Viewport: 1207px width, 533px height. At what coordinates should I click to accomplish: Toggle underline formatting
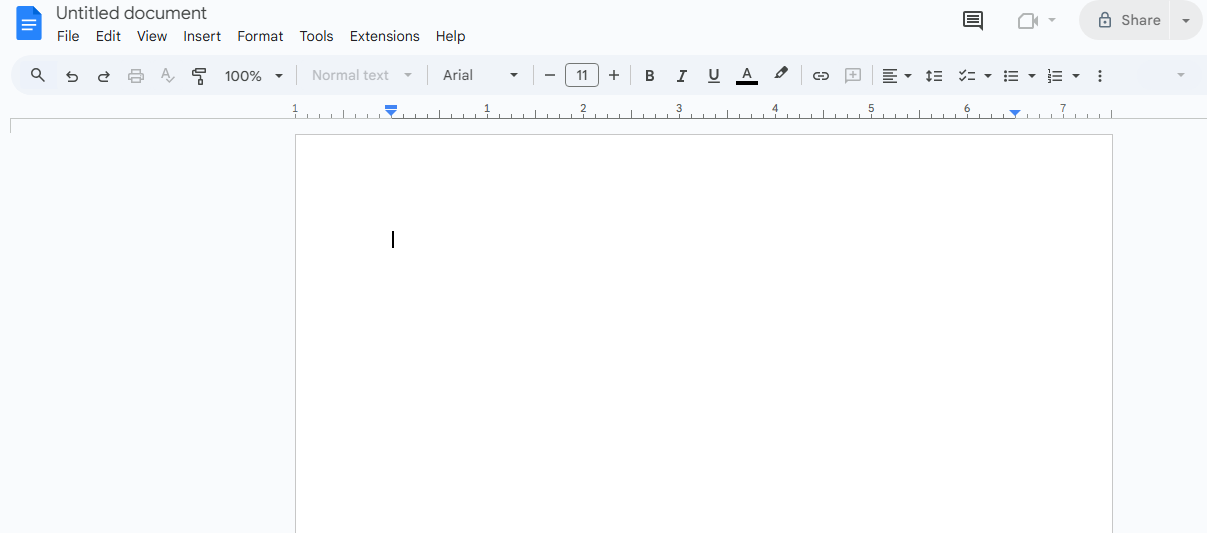click(714, 76)
